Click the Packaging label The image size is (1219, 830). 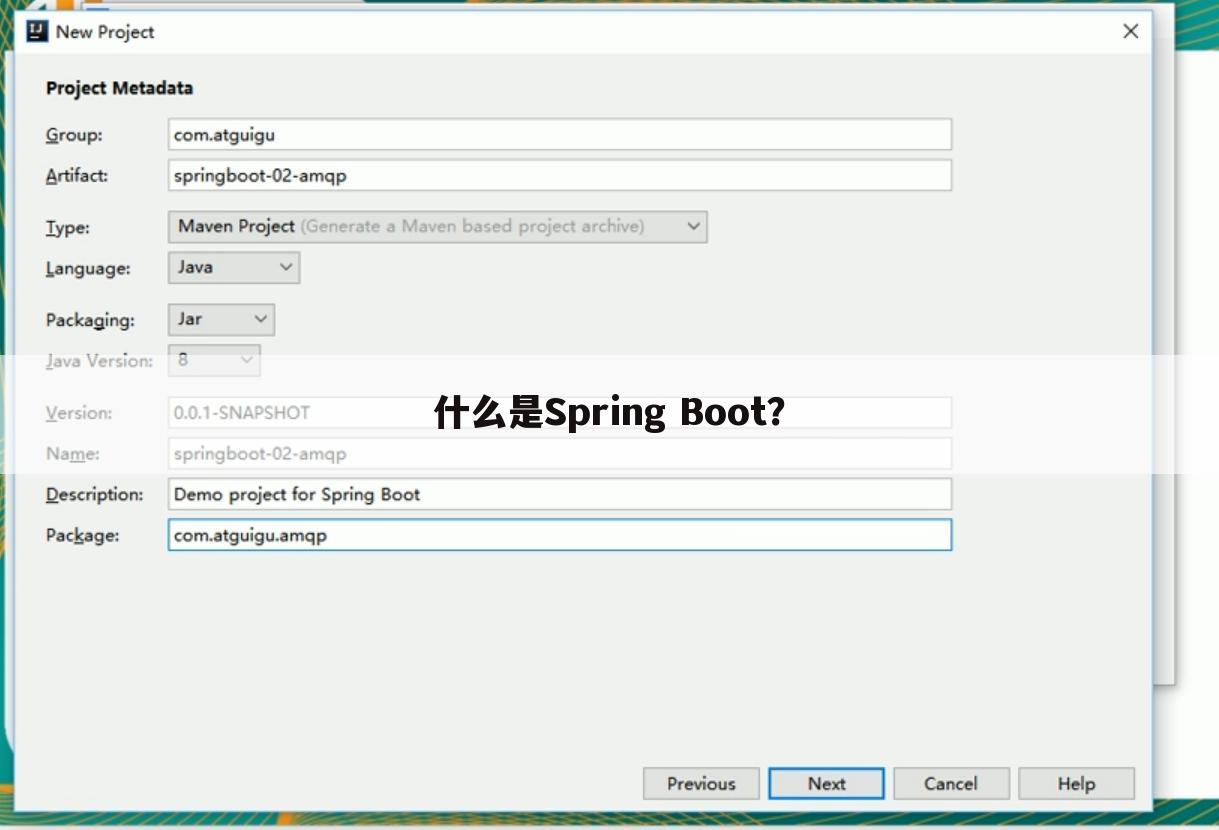pyautogui.click(x=90, y=321)
